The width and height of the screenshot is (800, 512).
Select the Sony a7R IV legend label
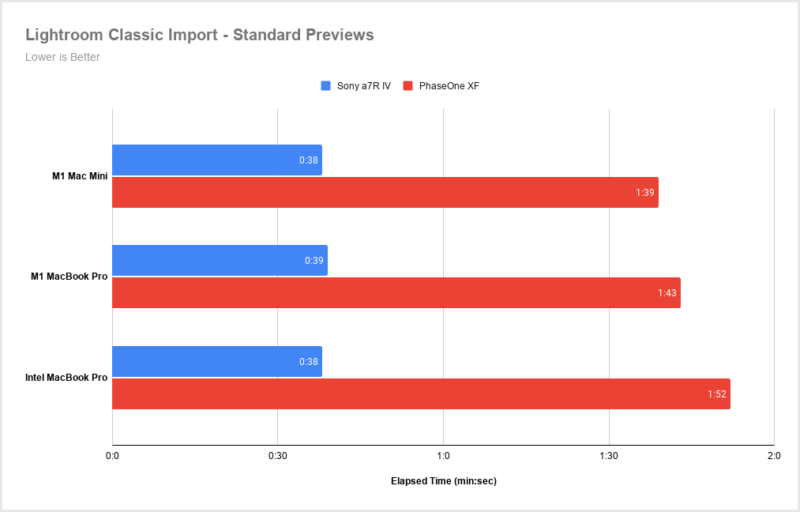point(363,86)
